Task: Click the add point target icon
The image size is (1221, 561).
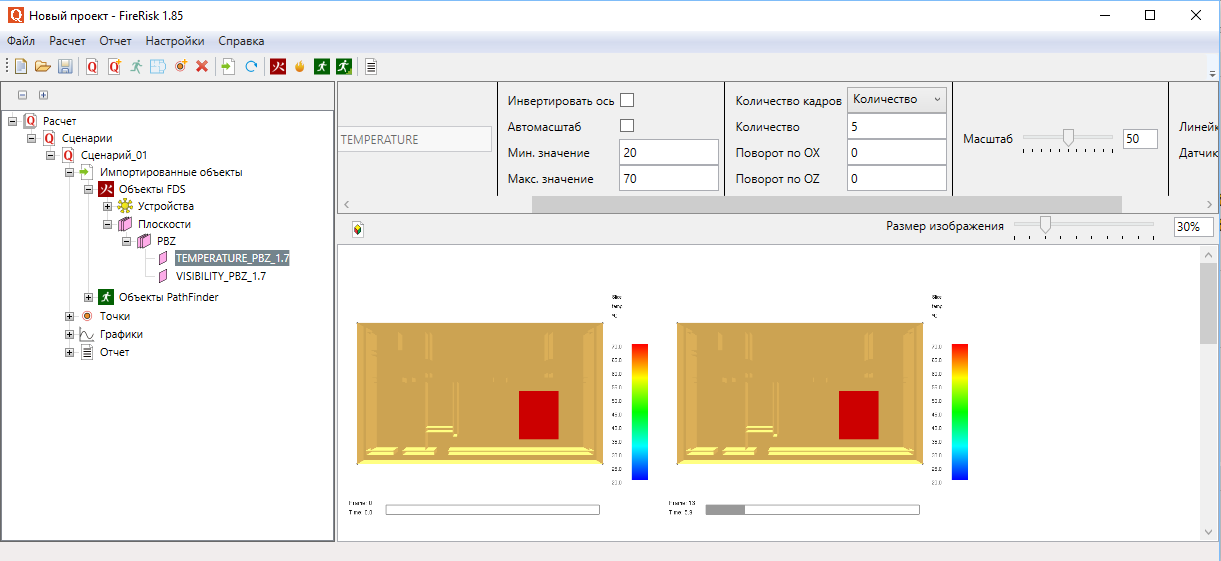Action: coord(180,67)
